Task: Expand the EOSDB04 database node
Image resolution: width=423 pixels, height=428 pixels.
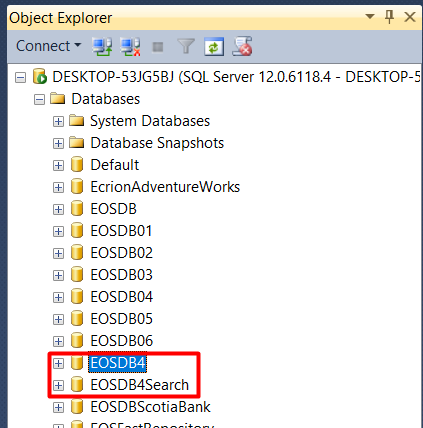Action: 58,297
